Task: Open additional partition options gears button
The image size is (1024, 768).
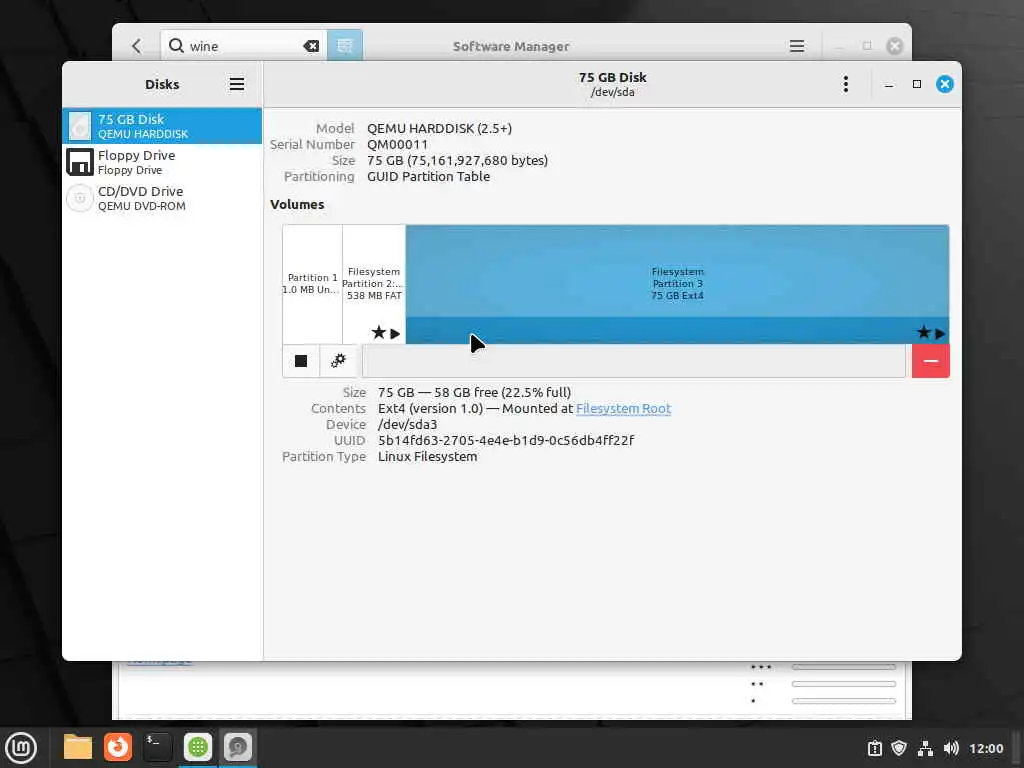Action: click(338, 361)
